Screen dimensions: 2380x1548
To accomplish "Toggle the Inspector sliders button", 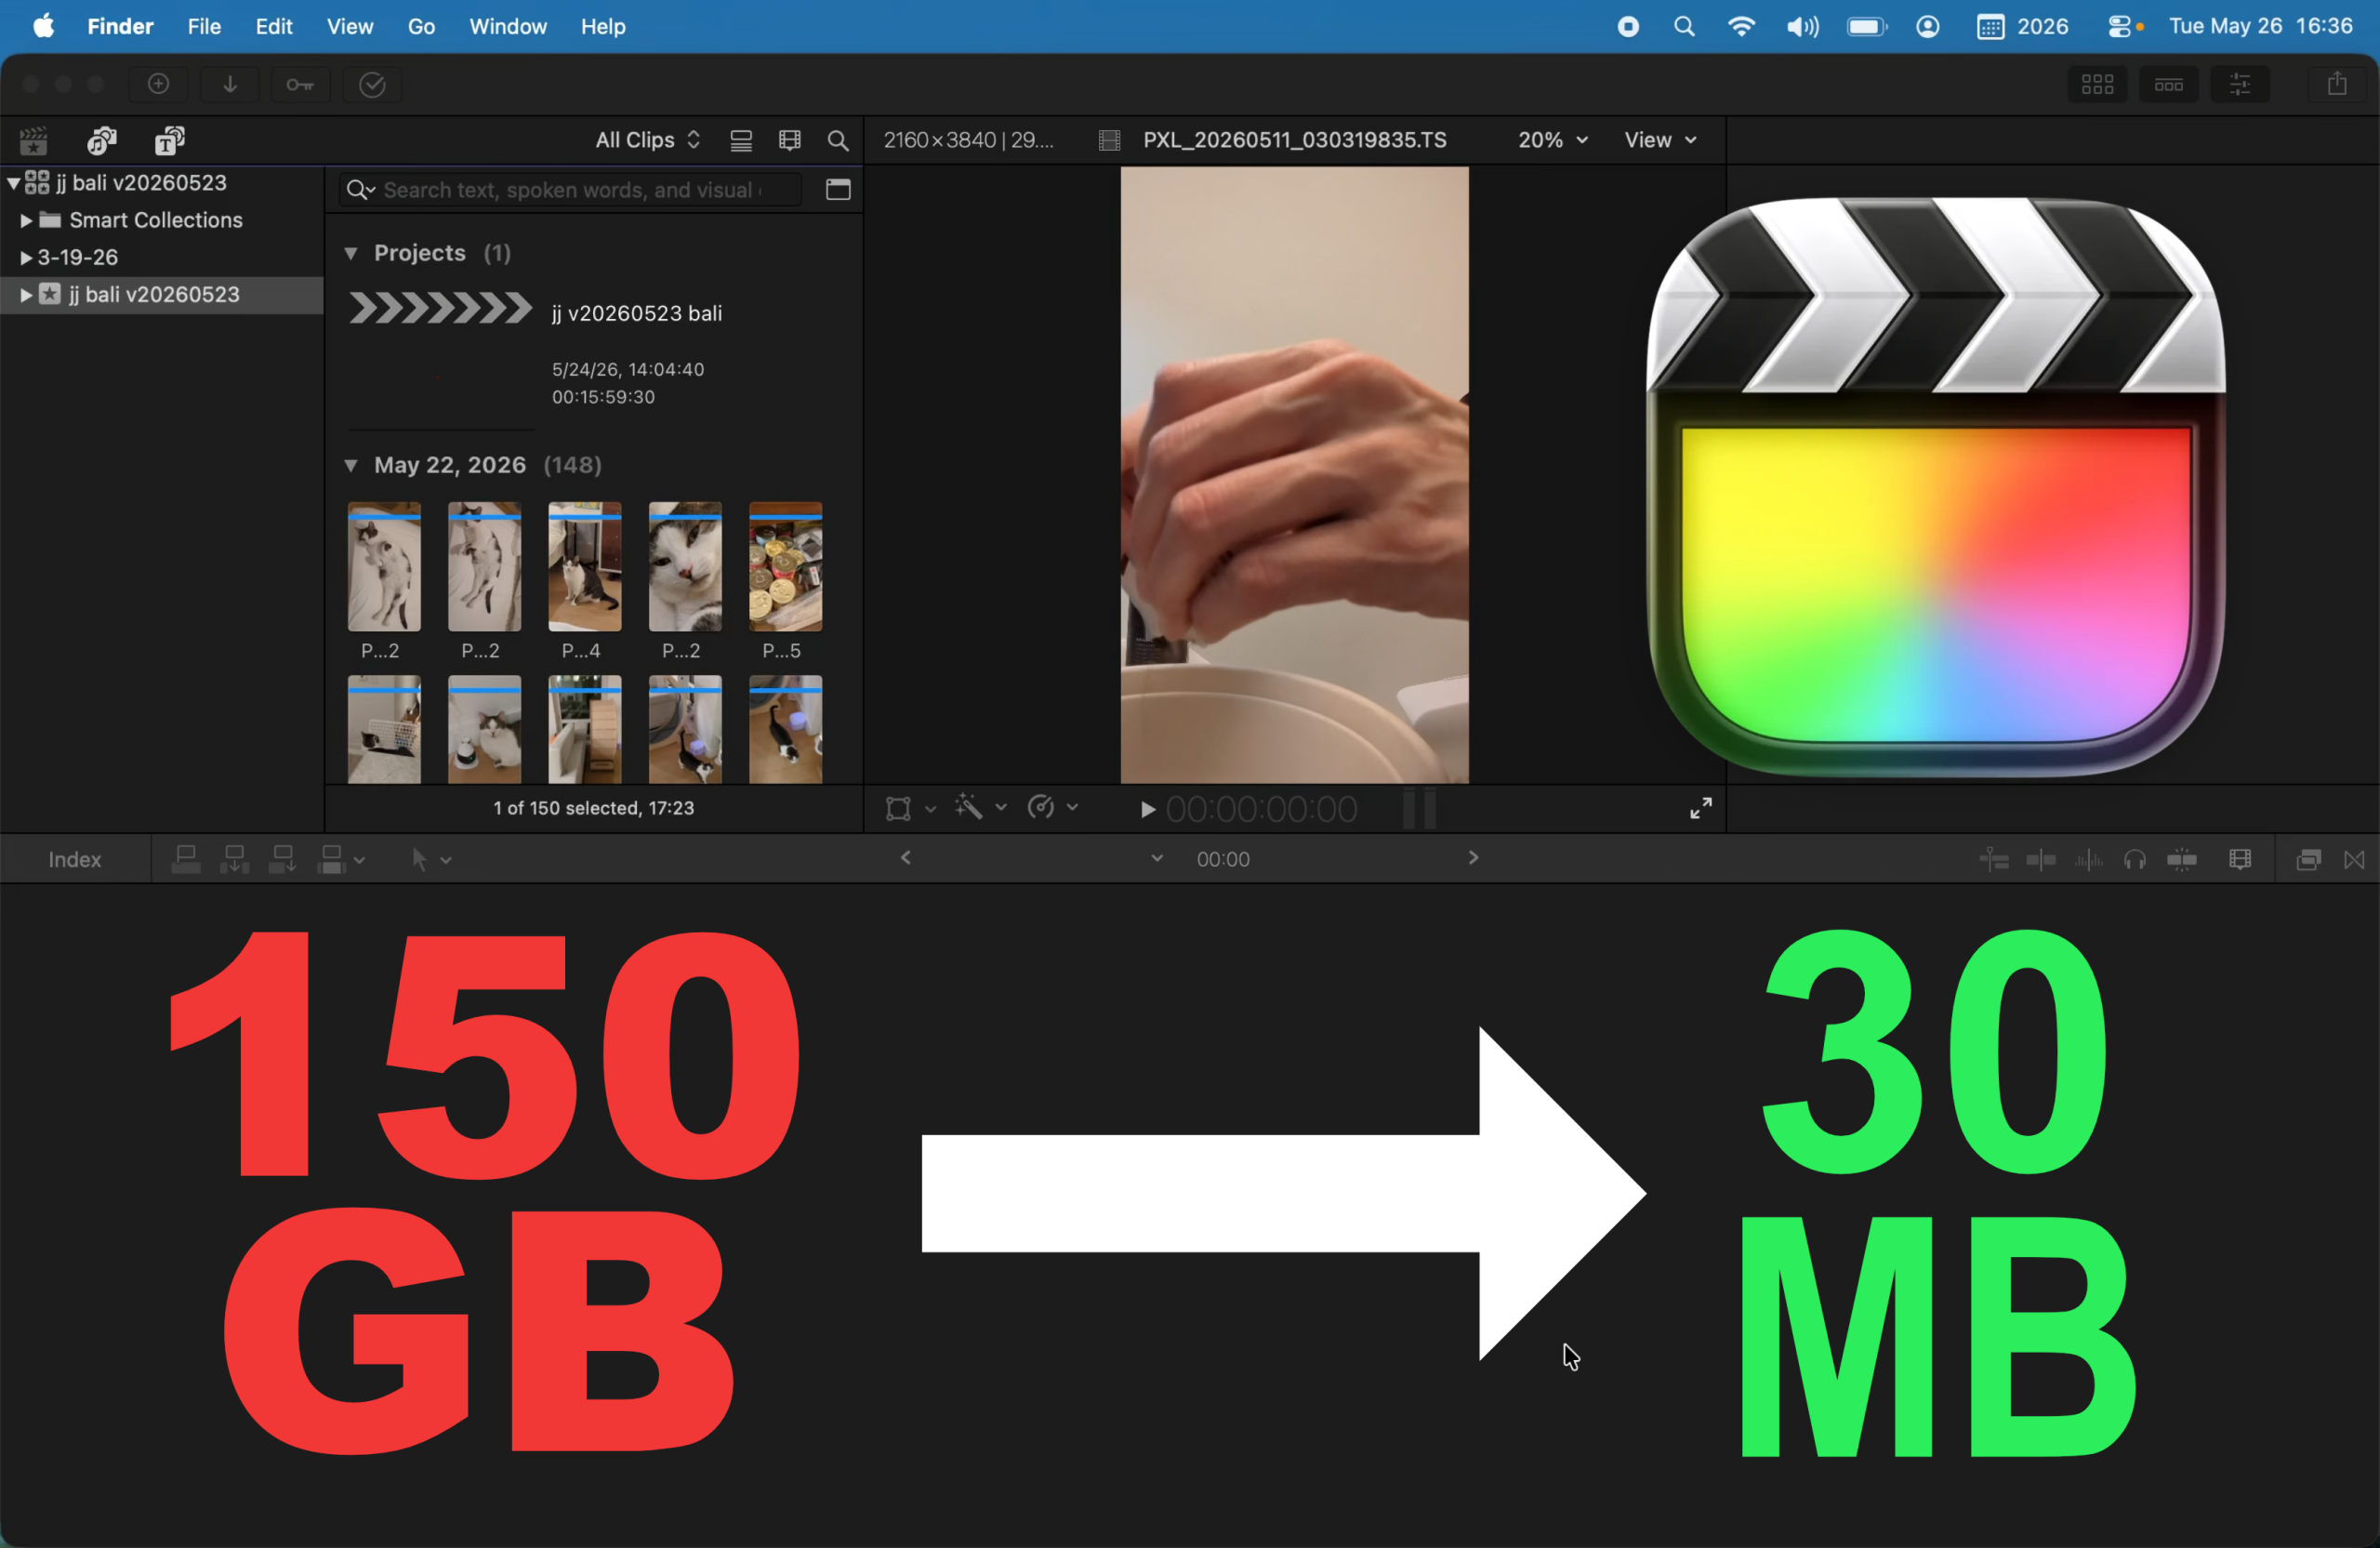I will pyautogui.click(x=2240, y=84).
